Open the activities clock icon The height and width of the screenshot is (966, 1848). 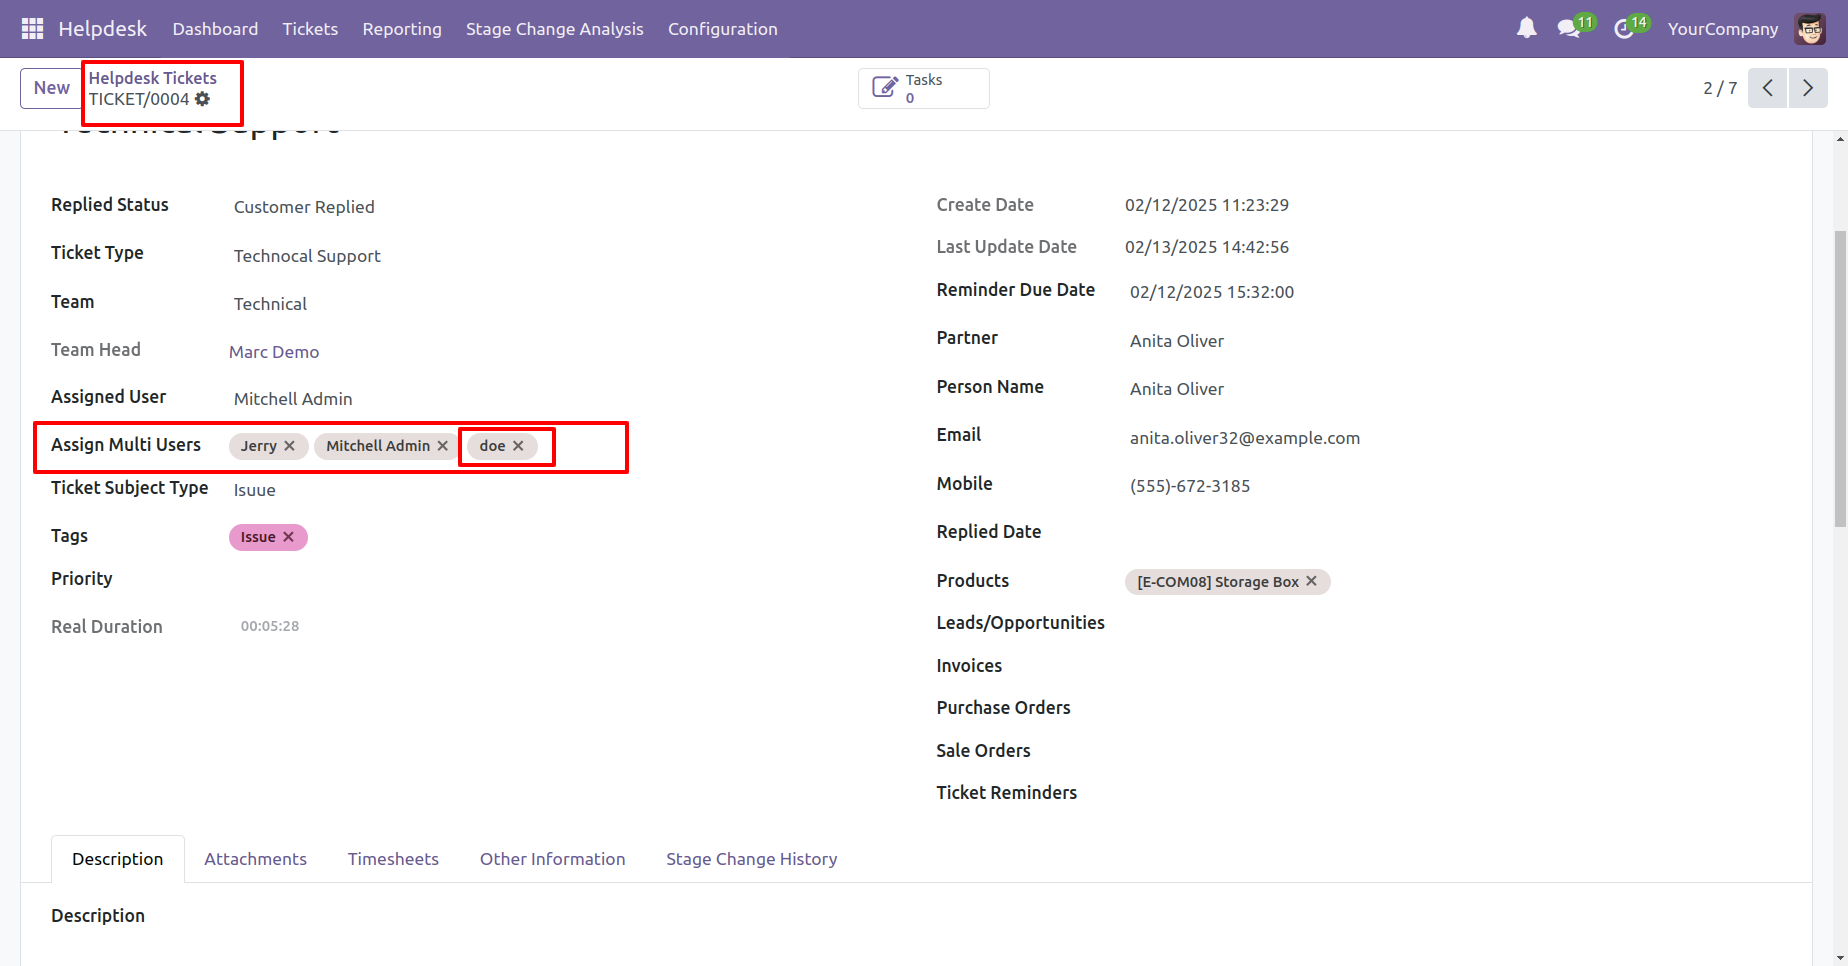point(1623,29)
